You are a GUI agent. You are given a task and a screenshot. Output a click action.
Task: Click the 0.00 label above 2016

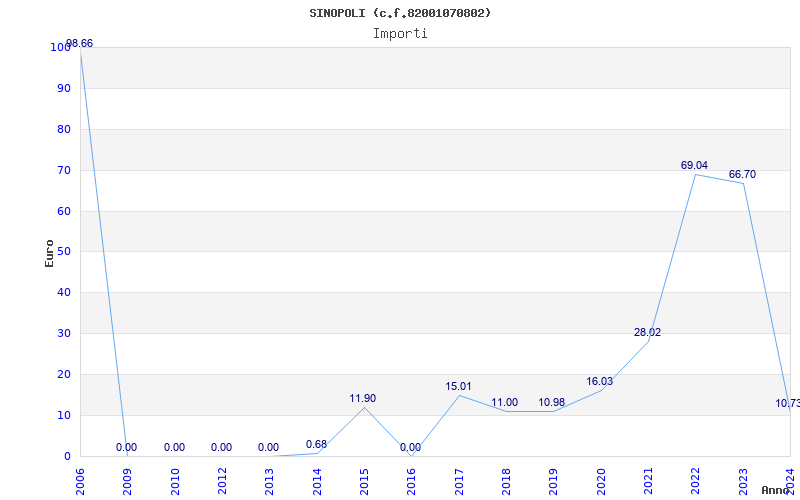click(411, 447)
